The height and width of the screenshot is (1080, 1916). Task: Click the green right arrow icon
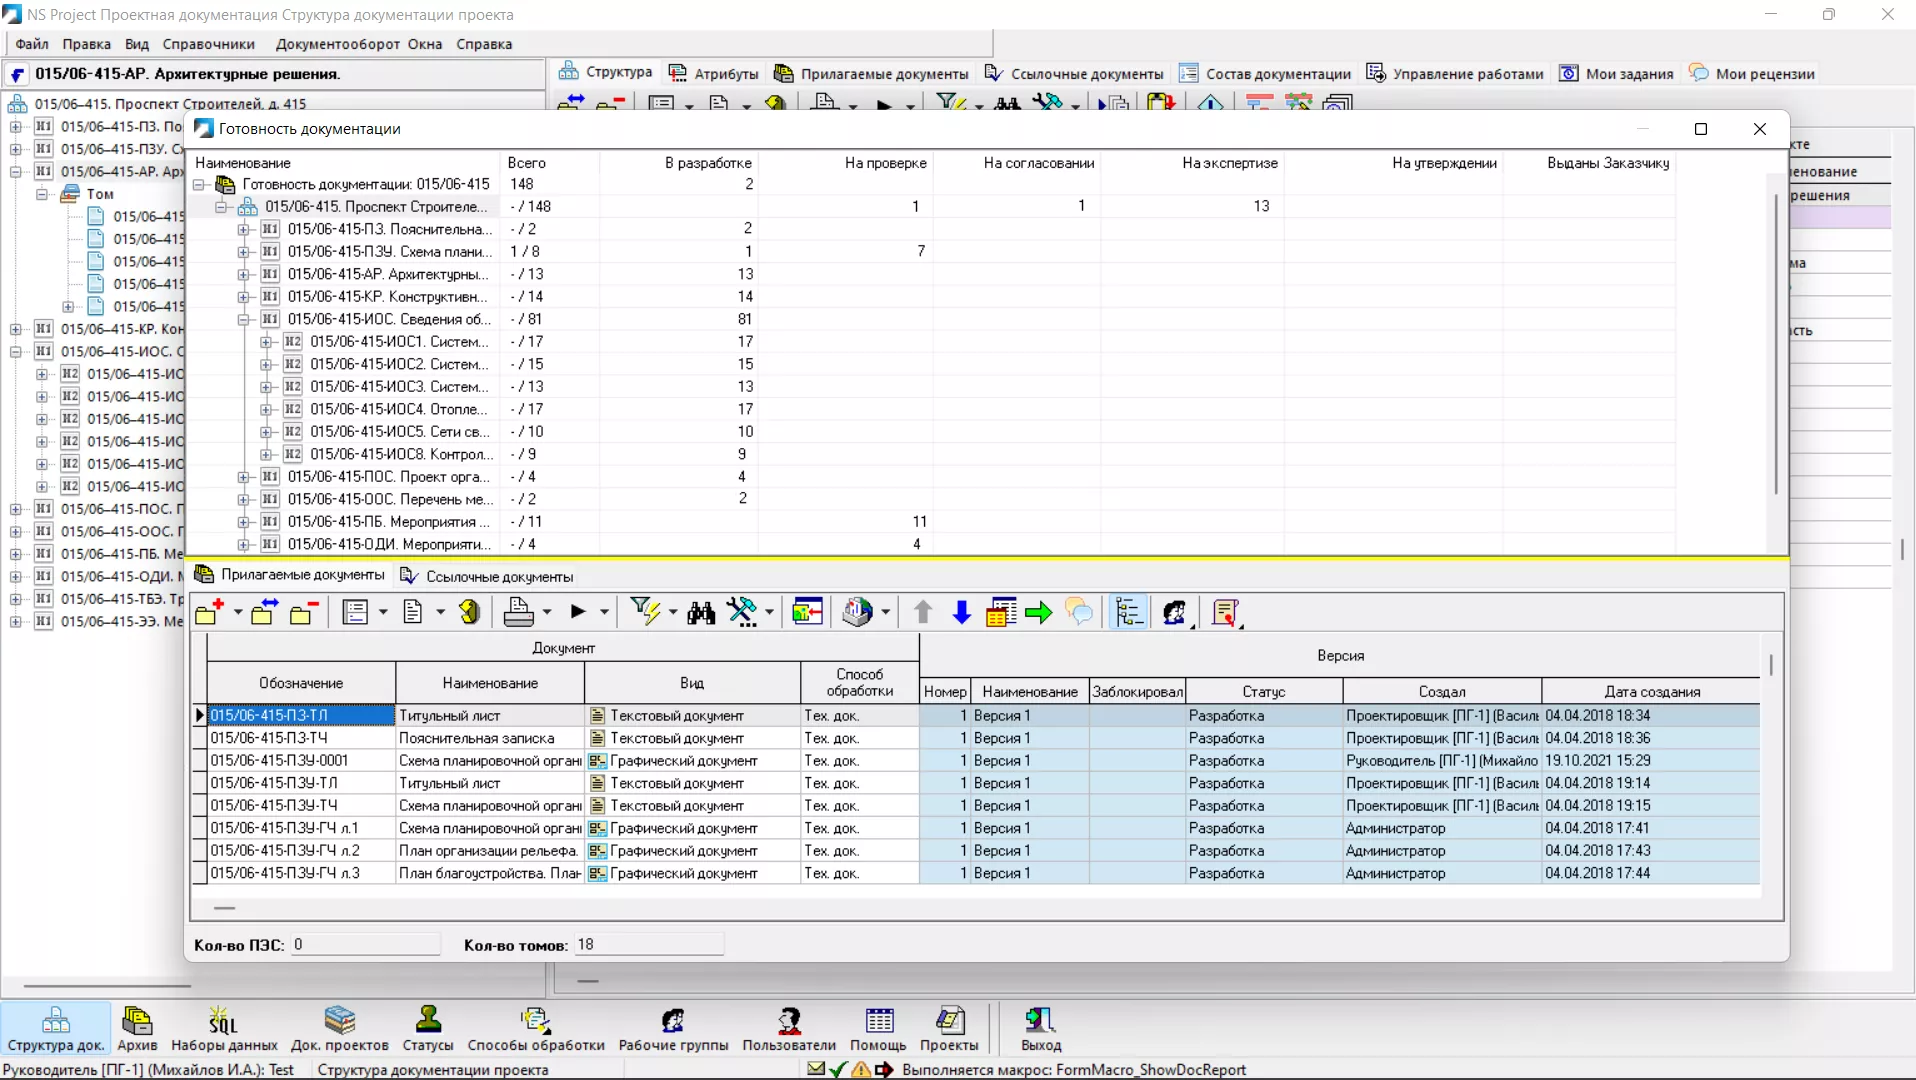(x=1039, y=613)
